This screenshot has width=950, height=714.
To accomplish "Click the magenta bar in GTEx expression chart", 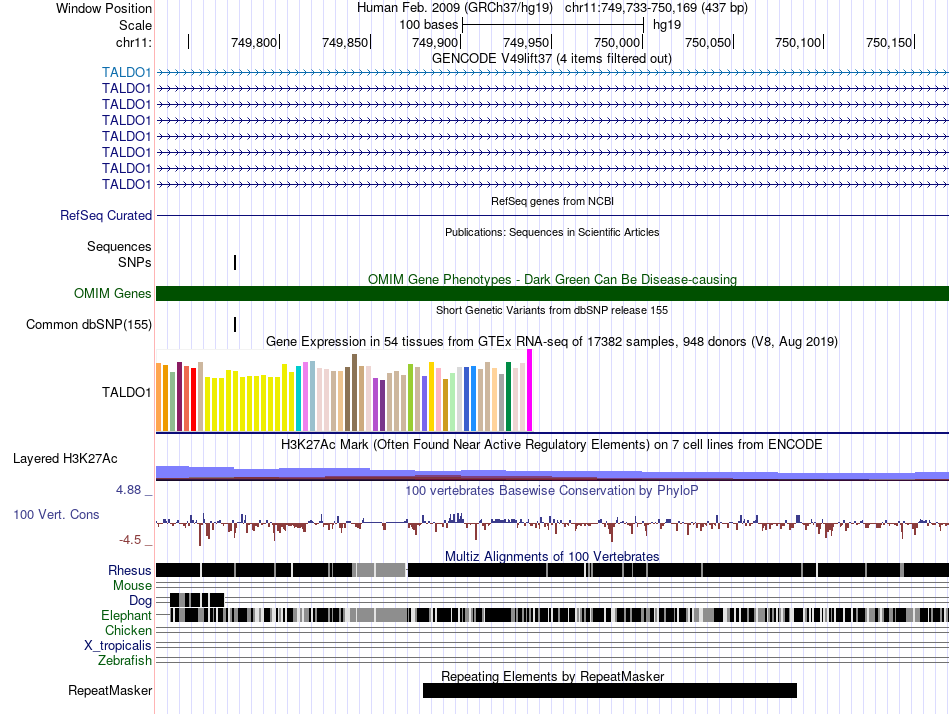I will point(529,391).
